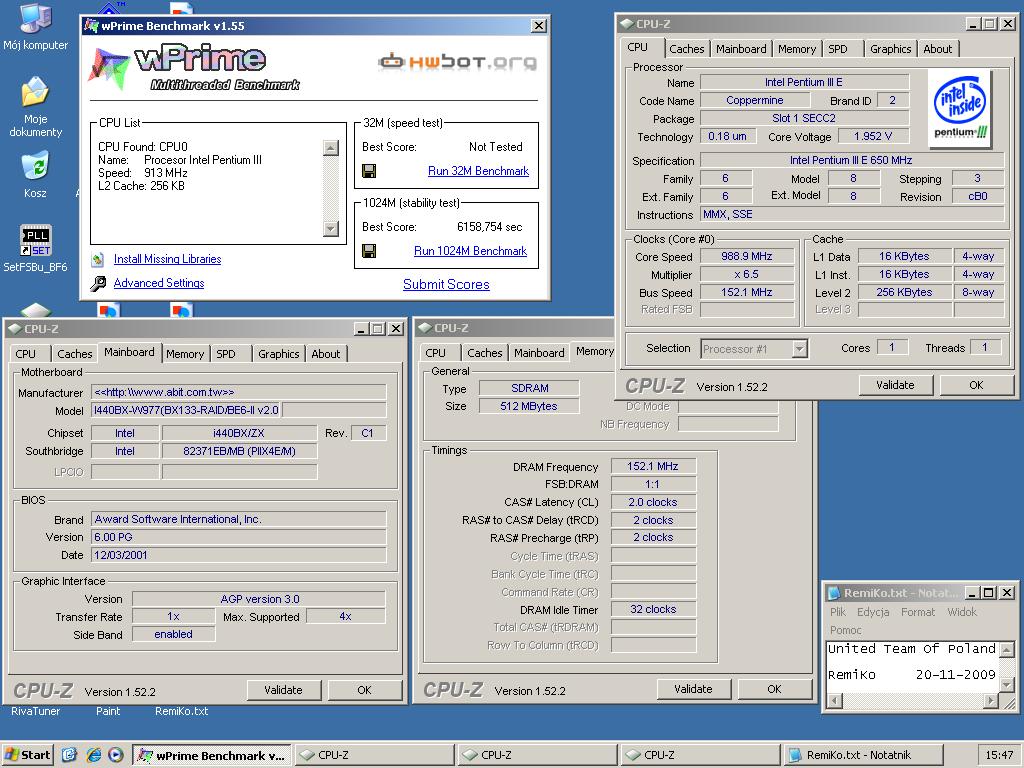
Task: Click the hwbot.org logo
Action: coord(457,62)
